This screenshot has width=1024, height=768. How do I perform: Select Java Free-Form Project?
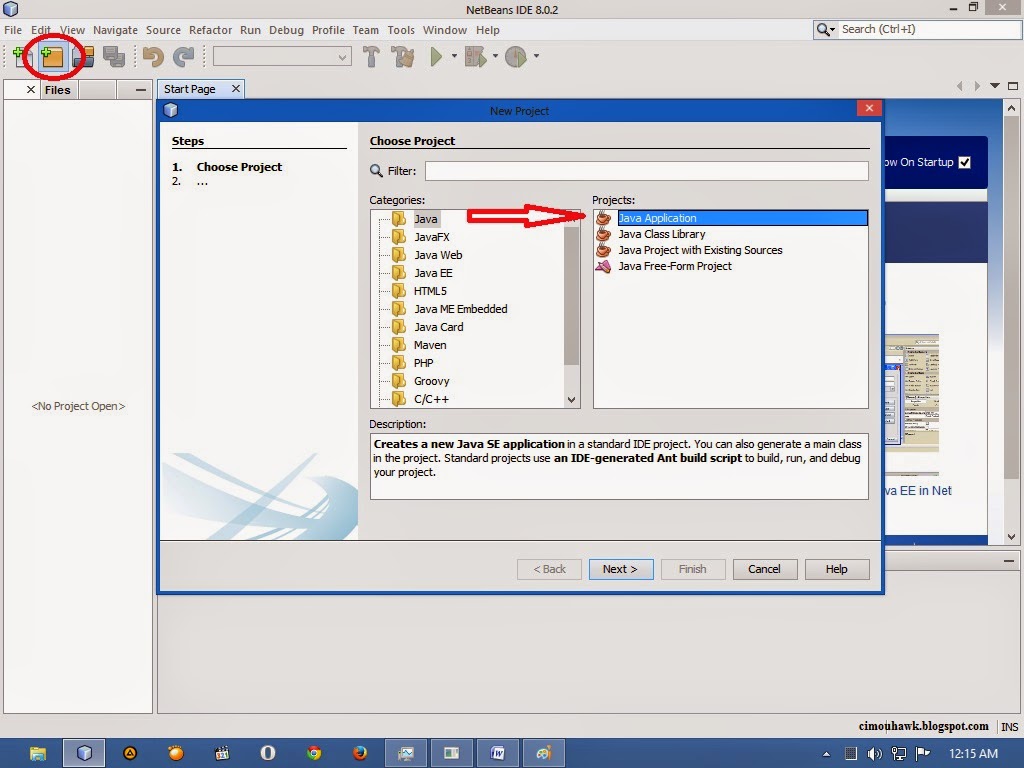click(x=675, y=266)
